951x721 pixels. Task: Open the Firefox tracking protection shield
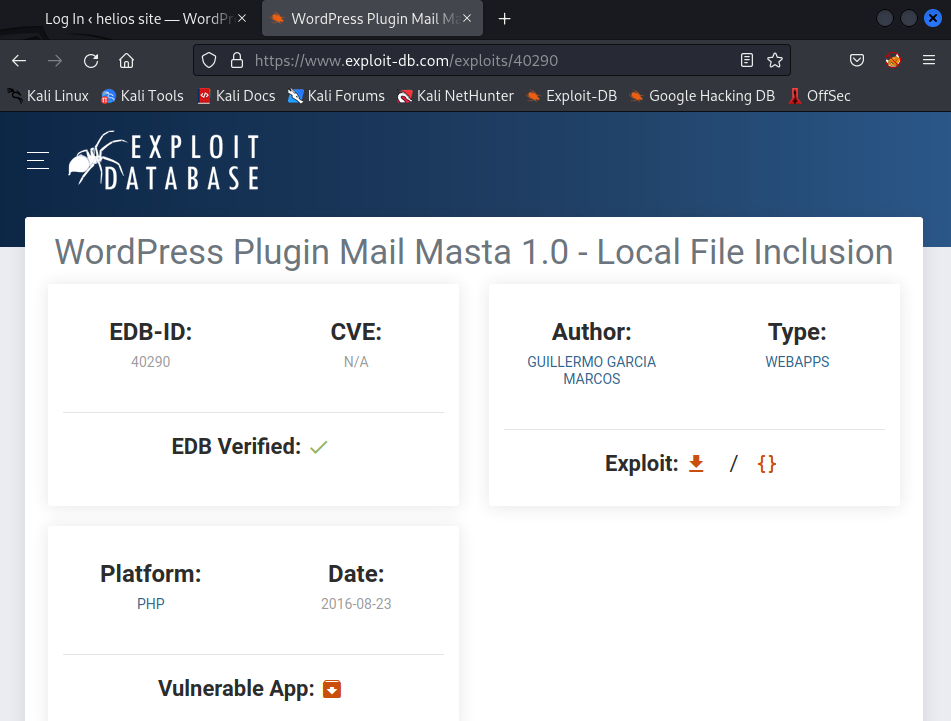coord(209,60)
